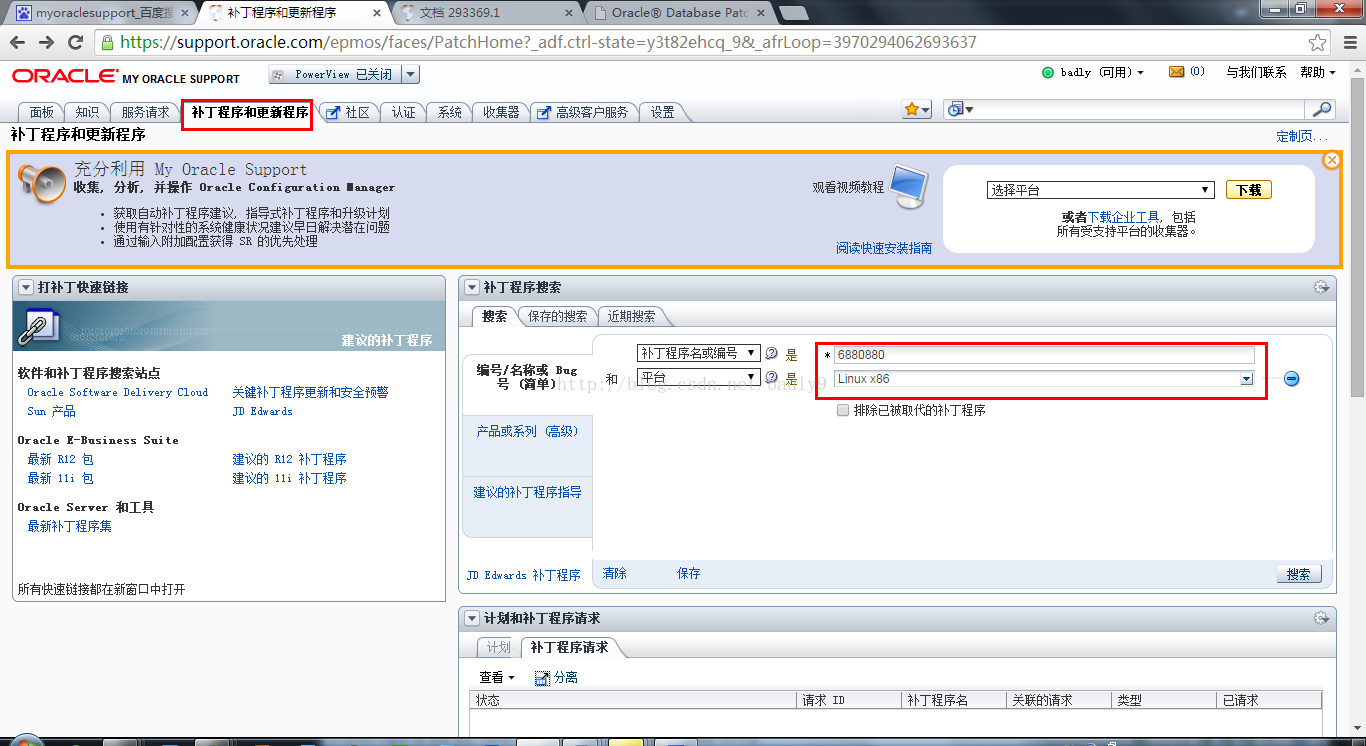Viewport: 1366px width, 746px height.
Task: Click the 清除 link
Action: click(614, 573)
